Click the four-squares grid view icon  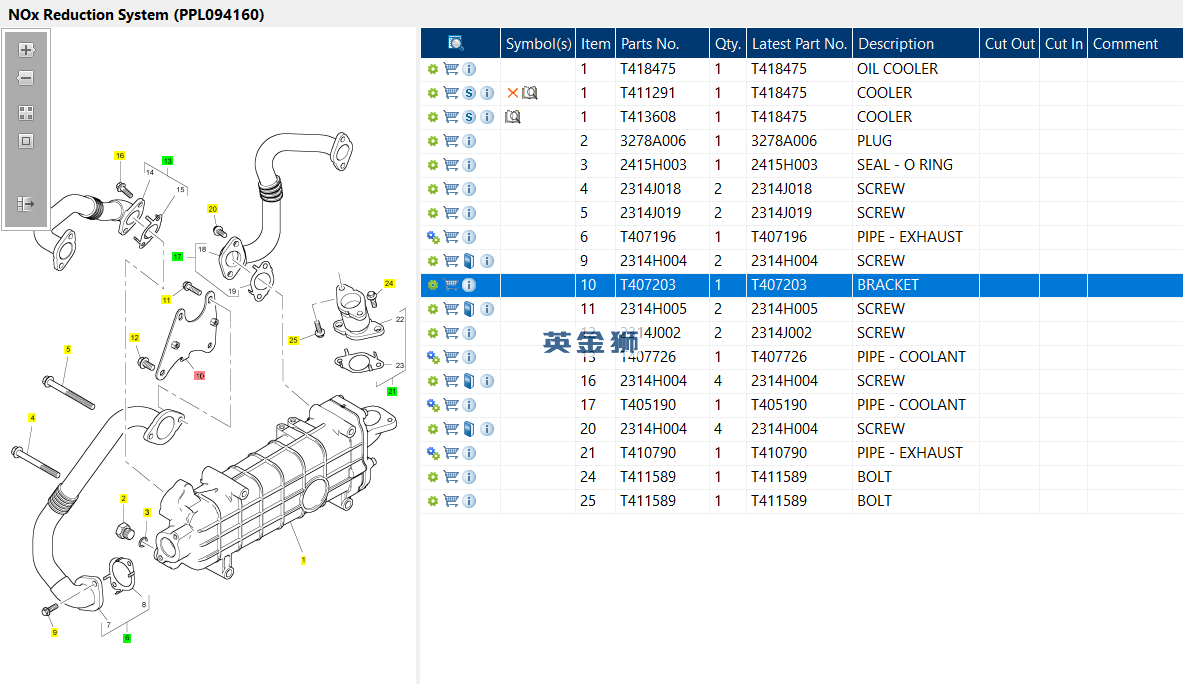tap(26, 113)
